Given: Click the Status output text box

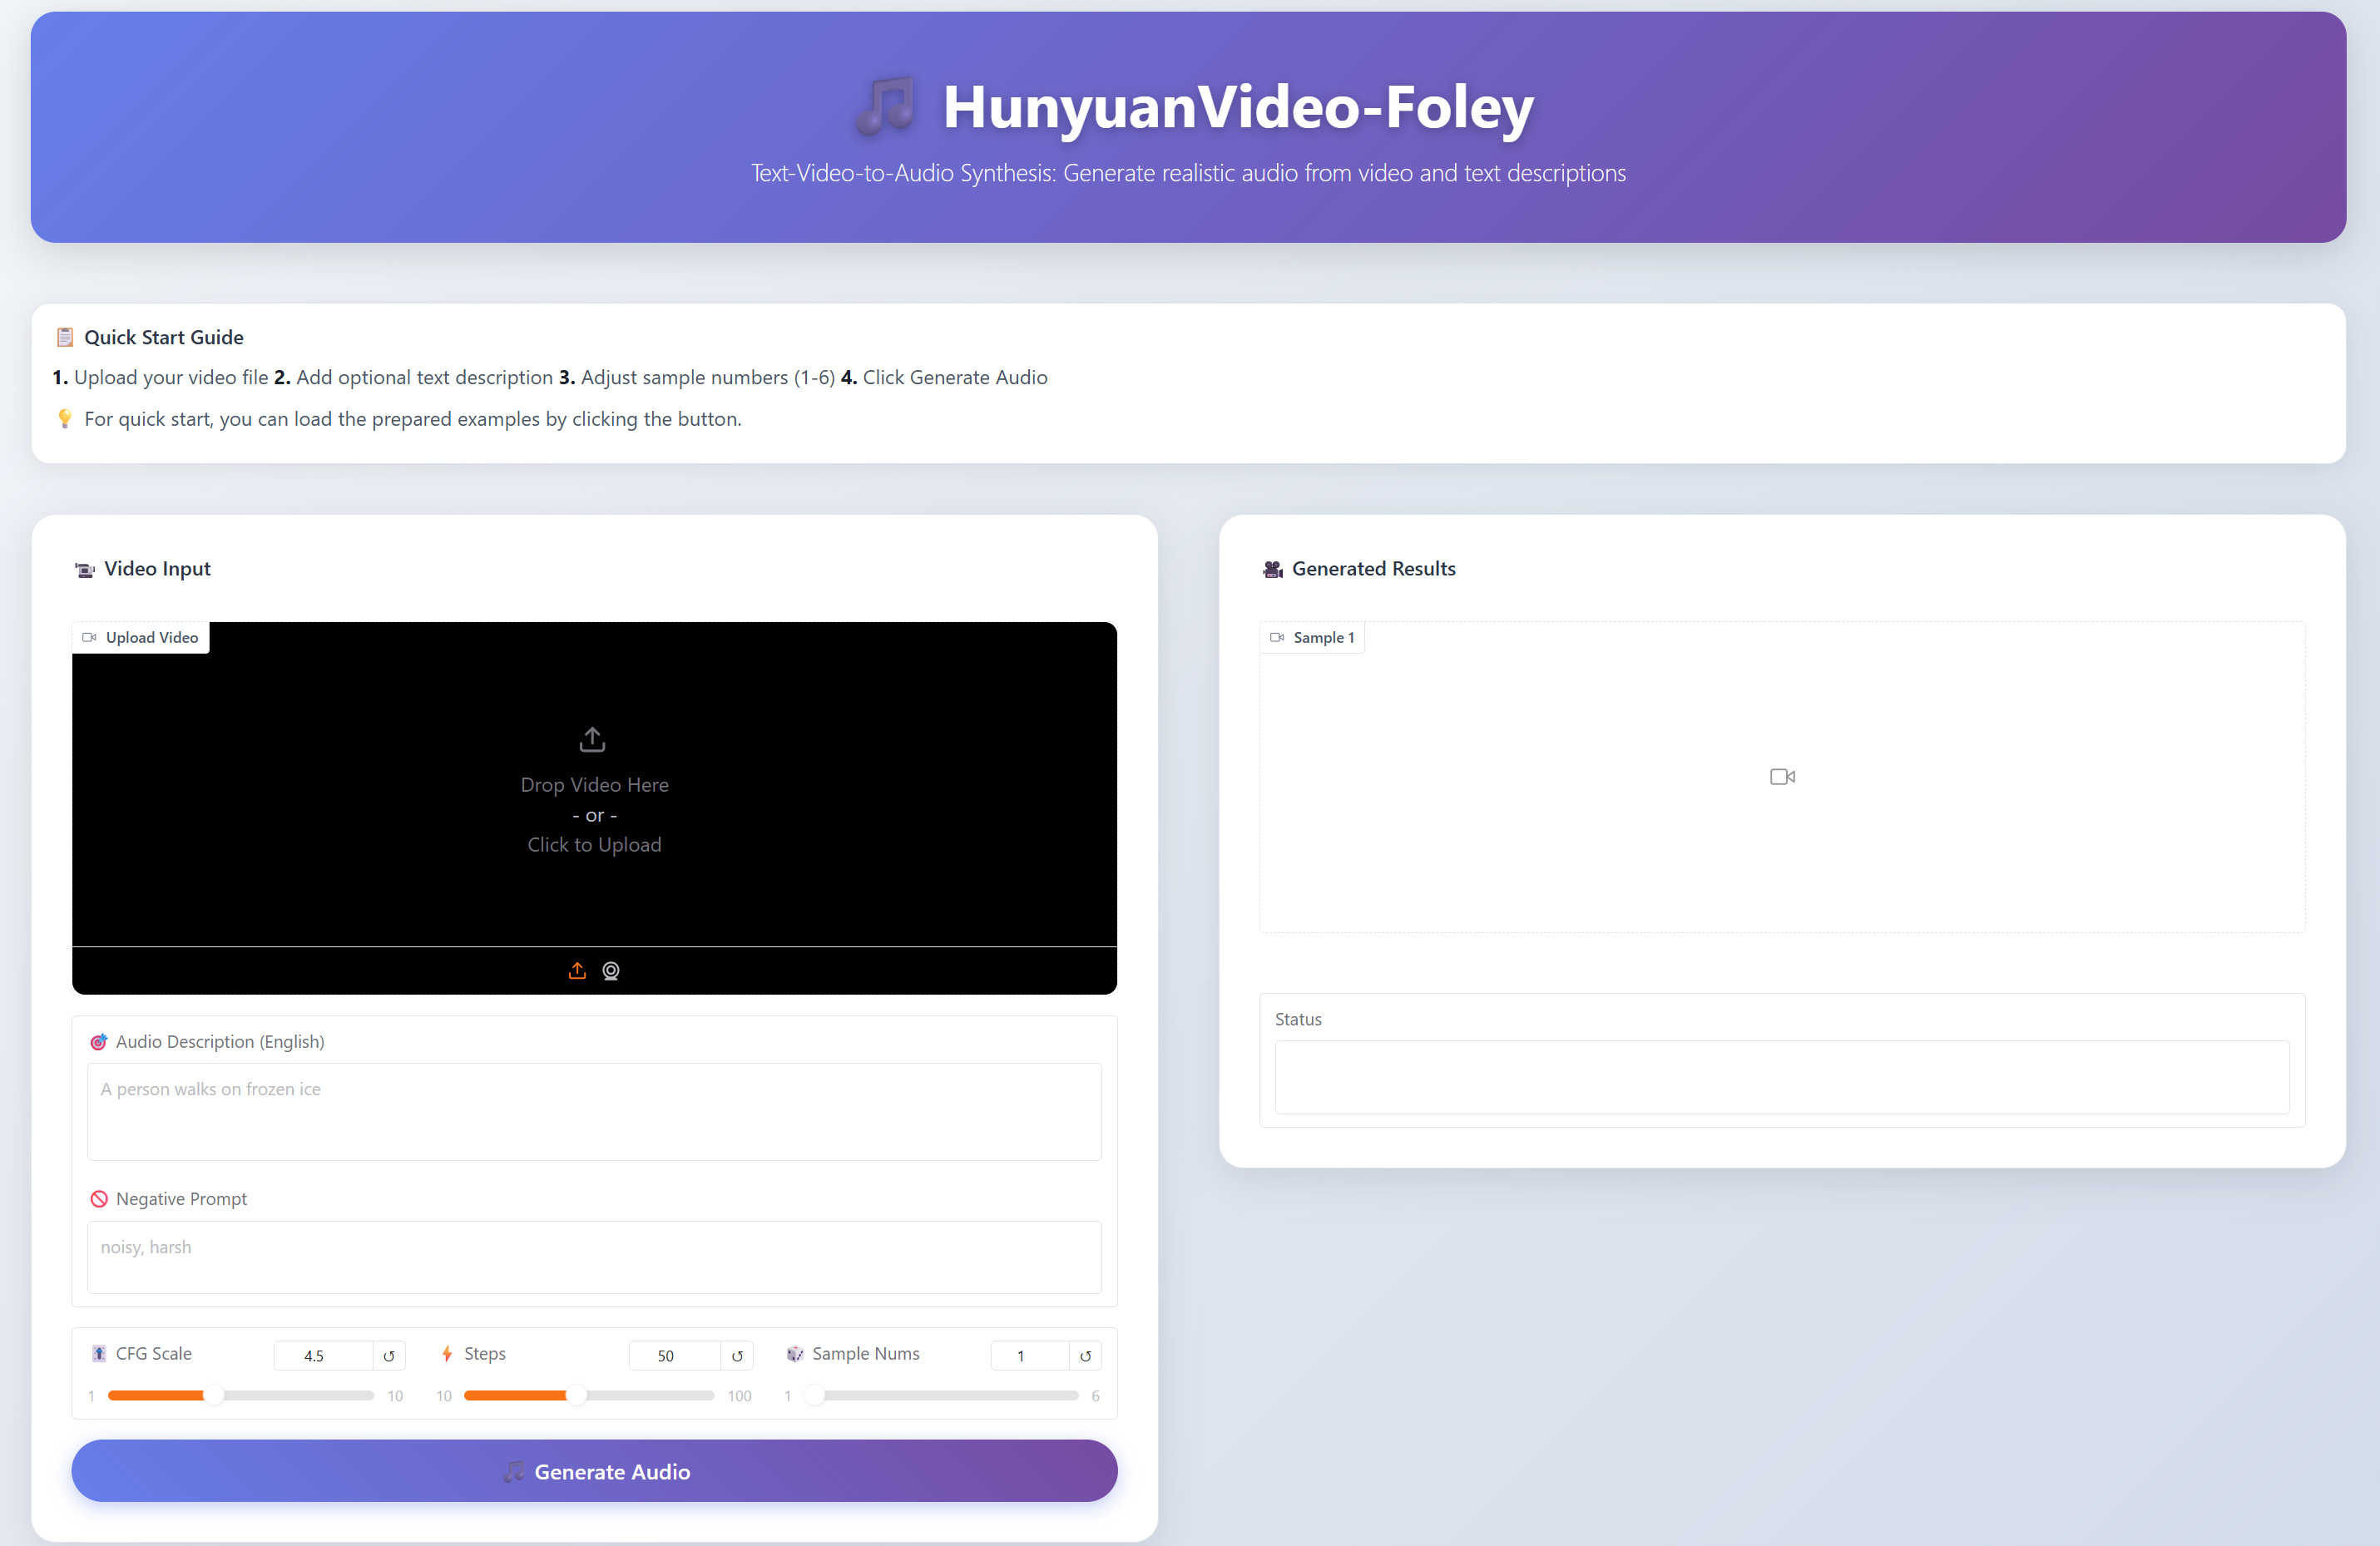Looking at the screenshot, I should coord(1781,1077).
